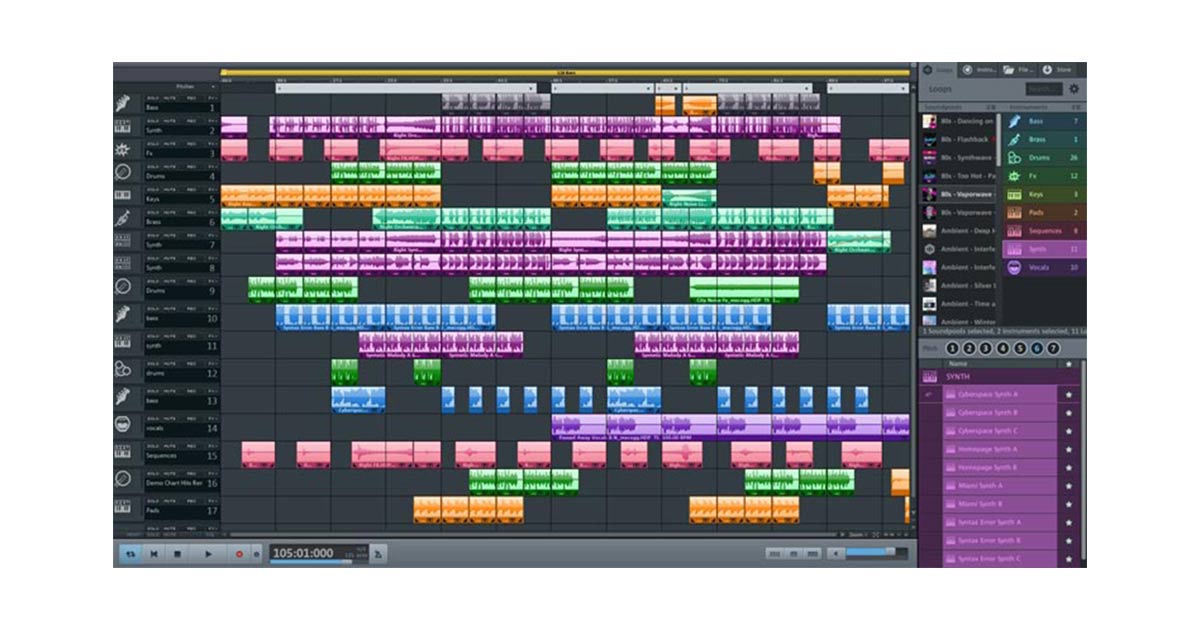The height and width of the screenshot is (630, 1200).
Task: Open the FX menu on track 9 Drums
Action: pos(211,281)
